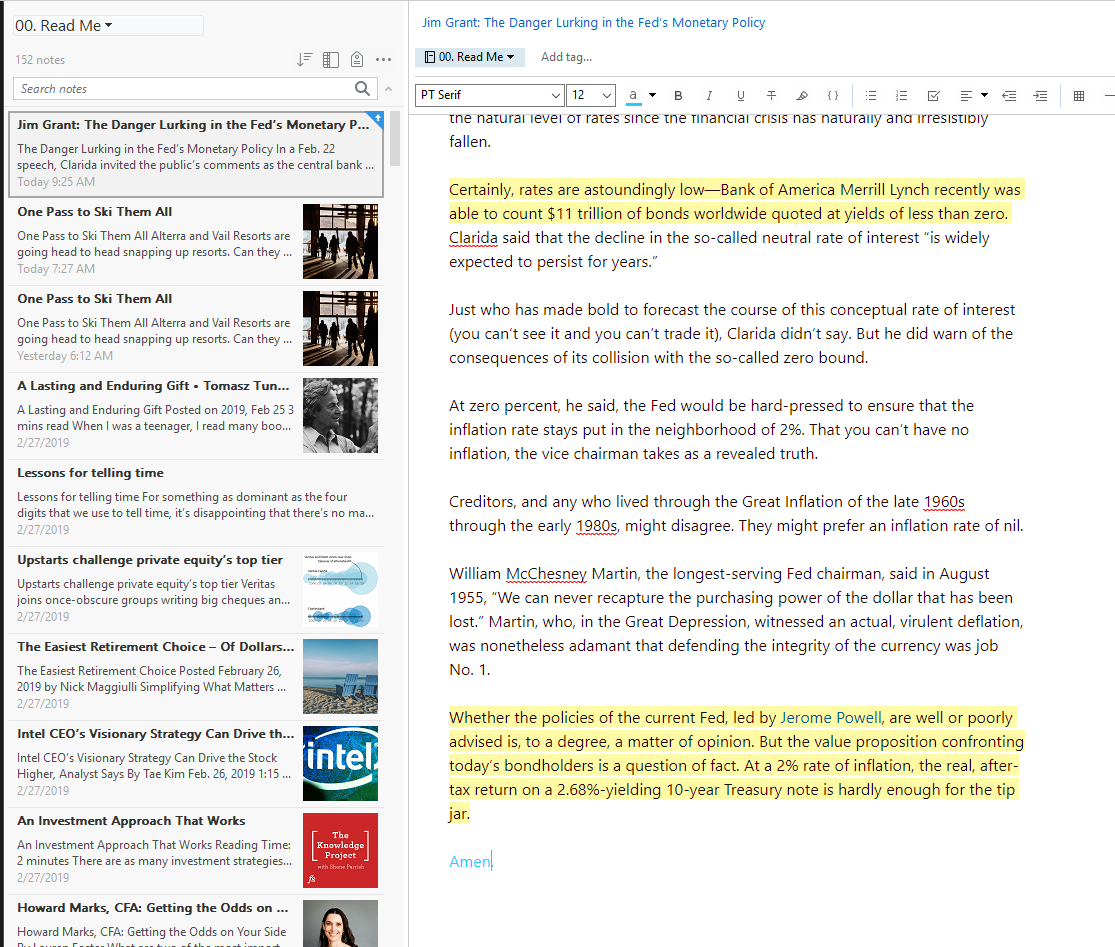Viewport: 1115px width, 947px height.
Task: Change the note's notebook from 00. Read Me
Action: pyautogui.click(x=469, y=57)
